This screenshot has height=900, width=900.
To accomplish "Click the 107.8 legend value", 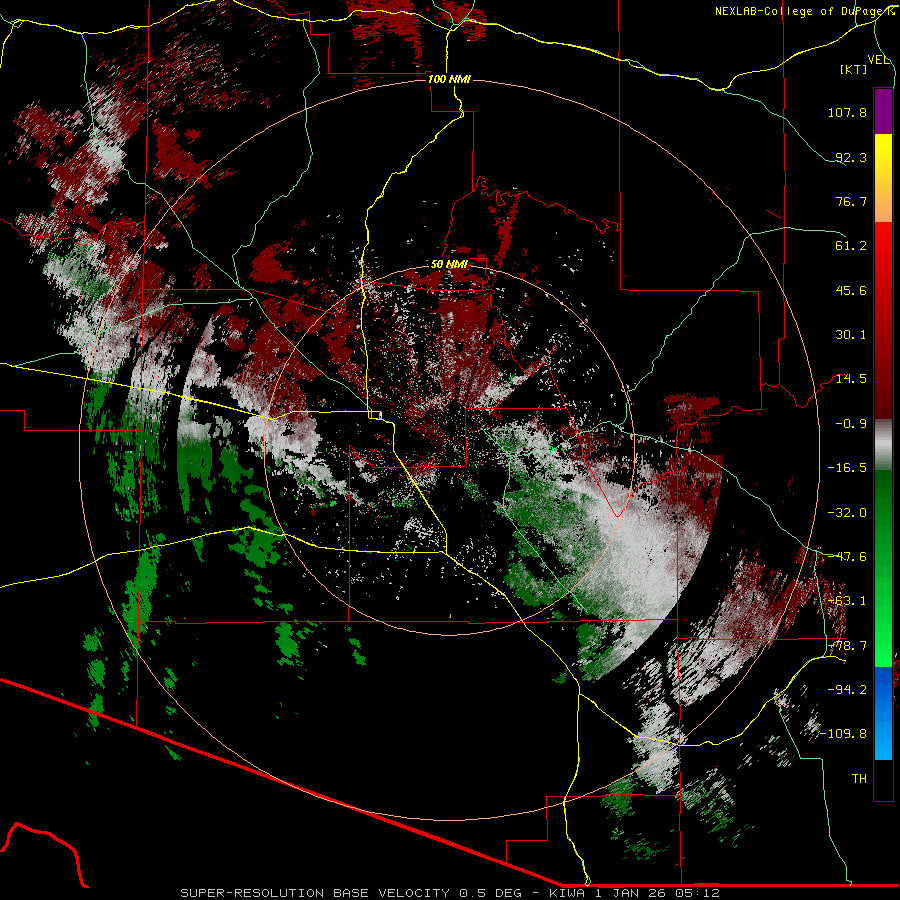I will click(847, 112).
